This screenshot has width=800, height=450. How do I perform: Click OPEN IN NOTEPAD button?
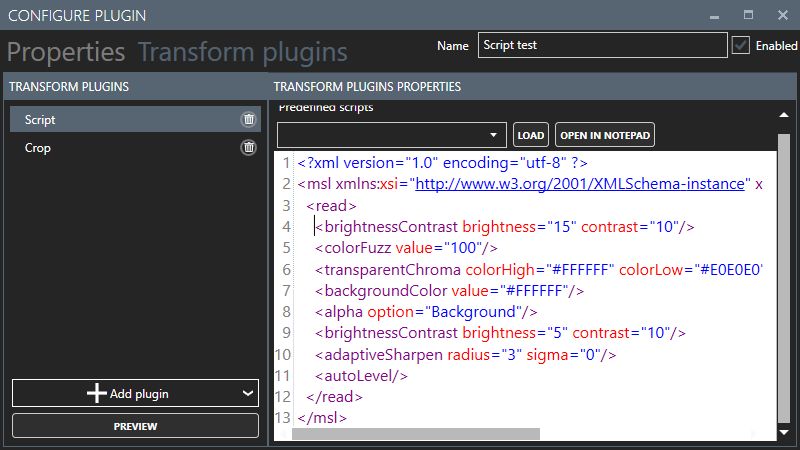(x=605, y=135)
